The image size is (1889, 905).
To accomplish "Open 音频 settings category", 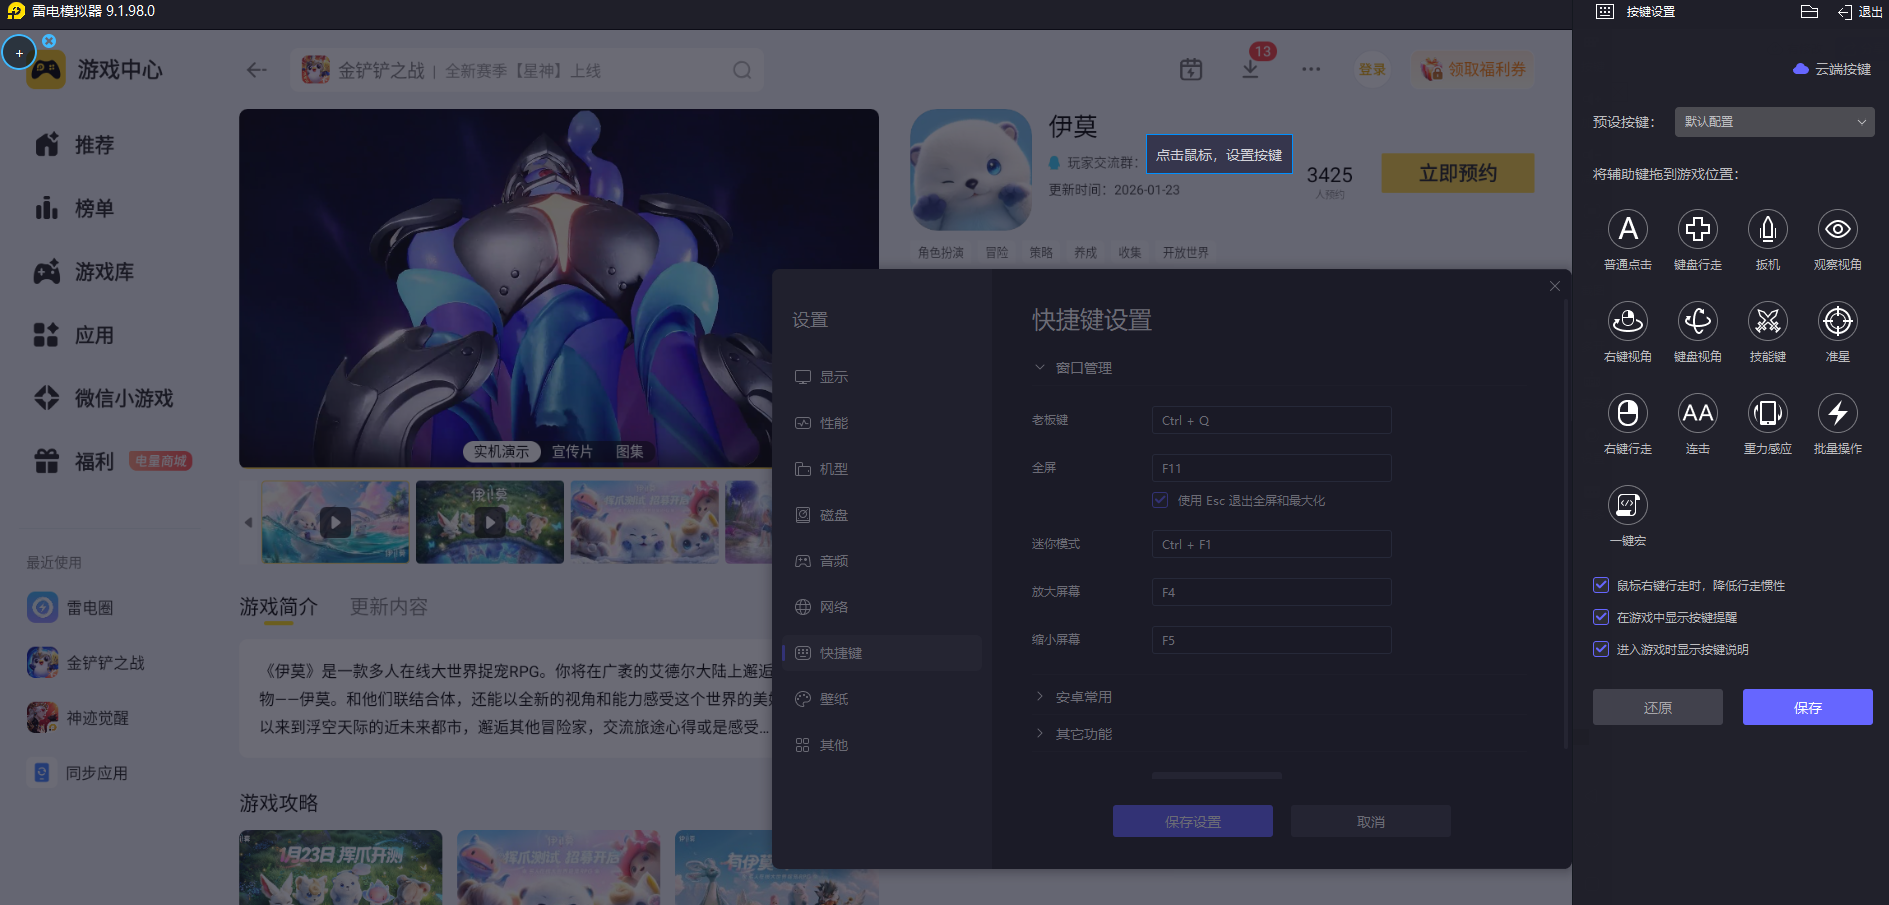I will 882,561.
